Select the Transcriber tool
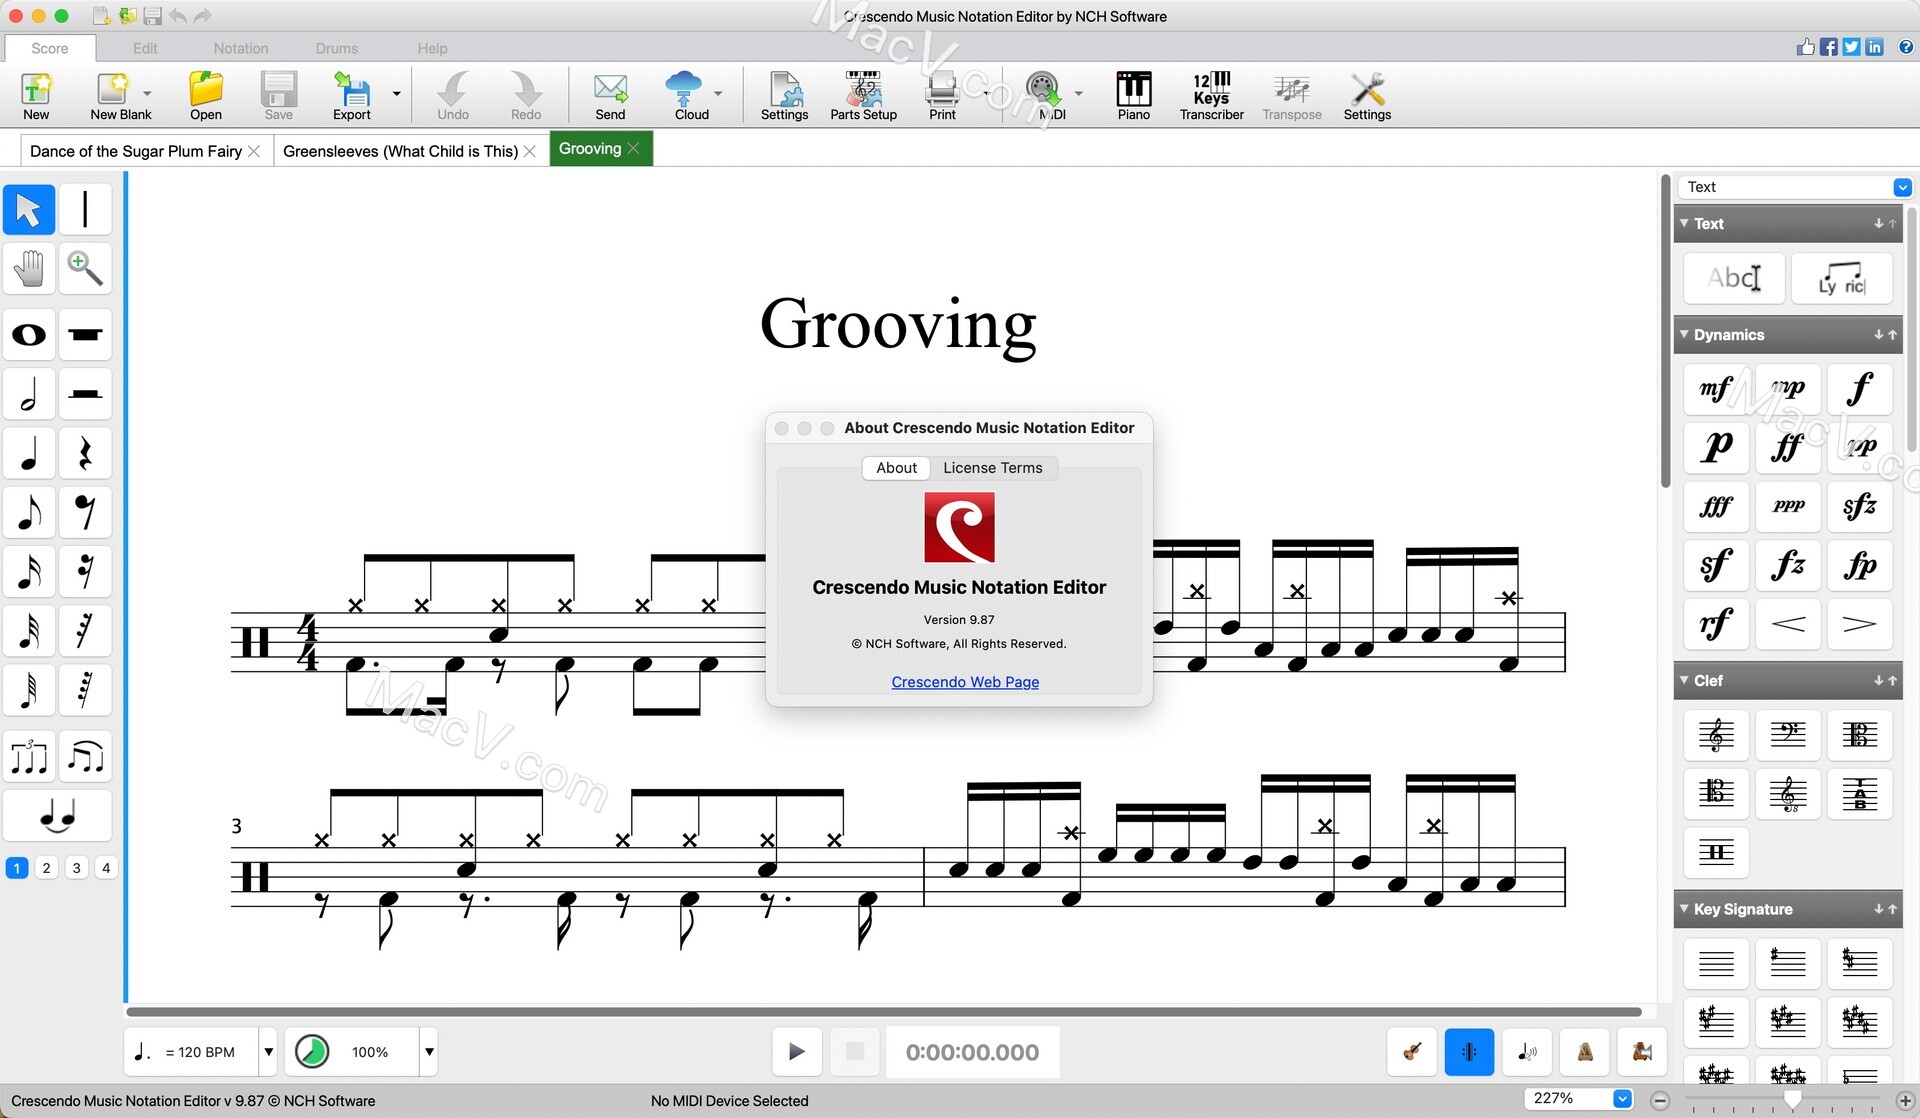 (x=1211, y=96)
